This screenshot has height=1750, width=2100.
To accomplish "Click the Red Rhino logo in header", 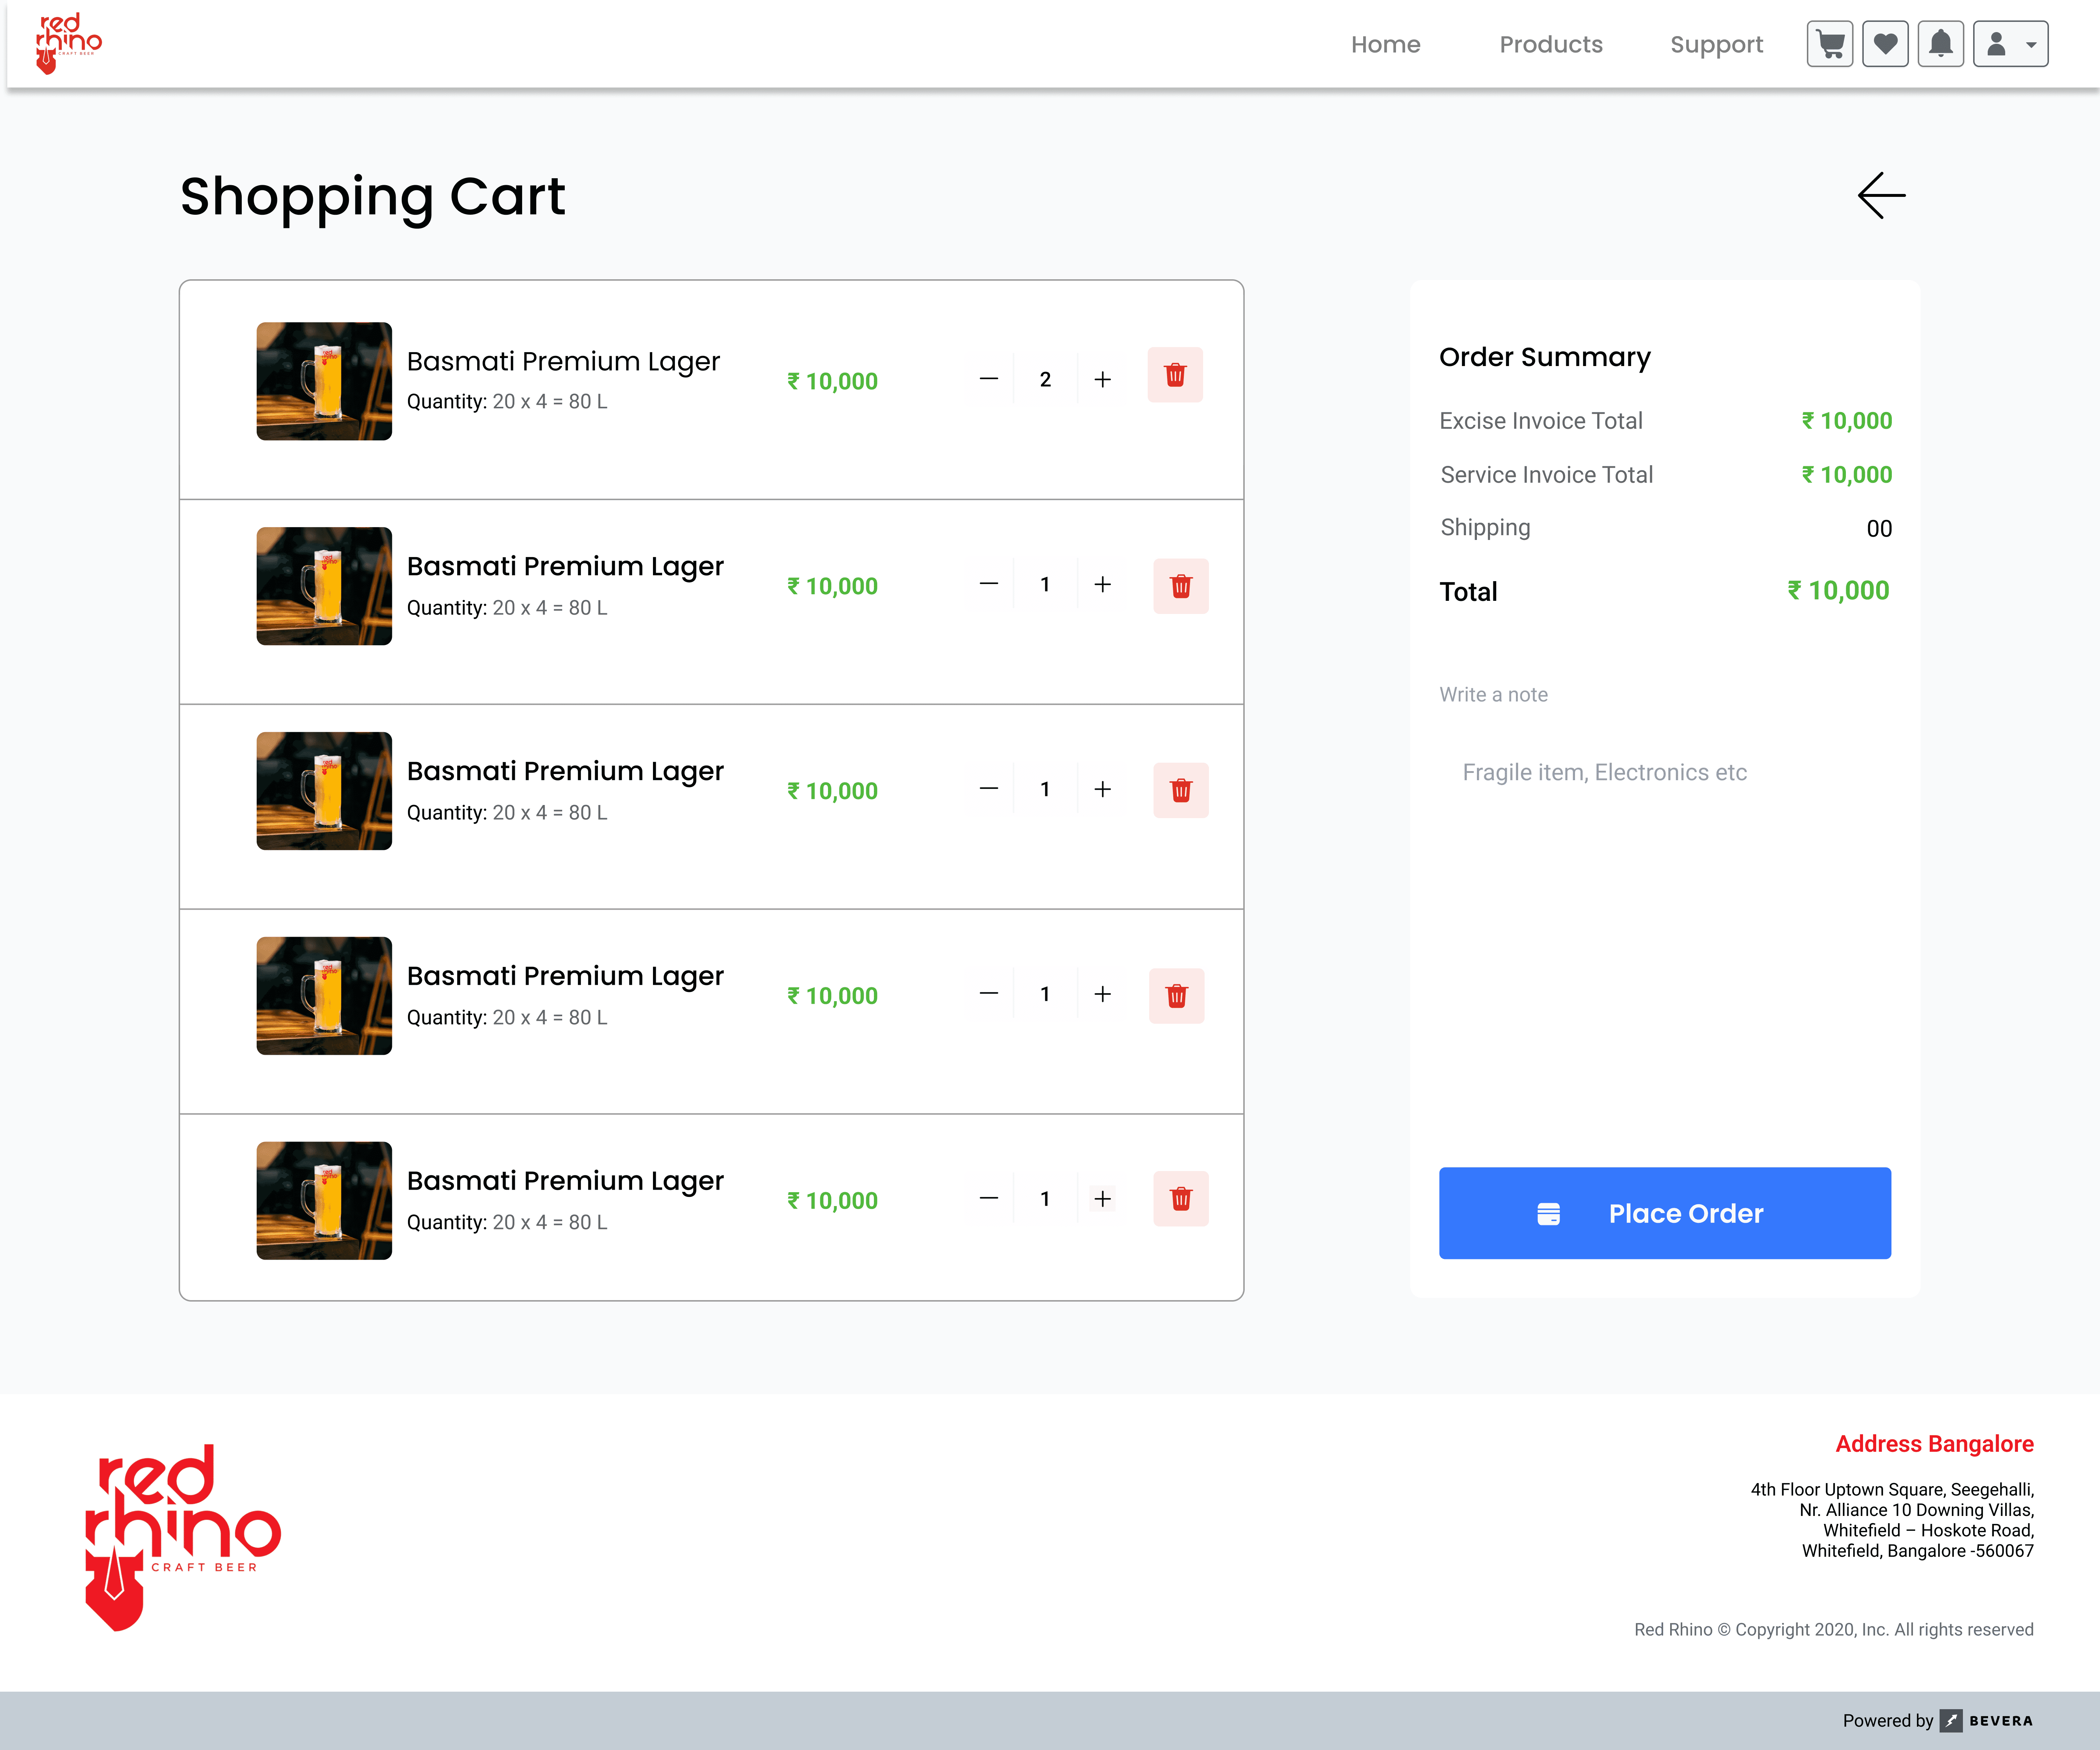I will (68, 44).
